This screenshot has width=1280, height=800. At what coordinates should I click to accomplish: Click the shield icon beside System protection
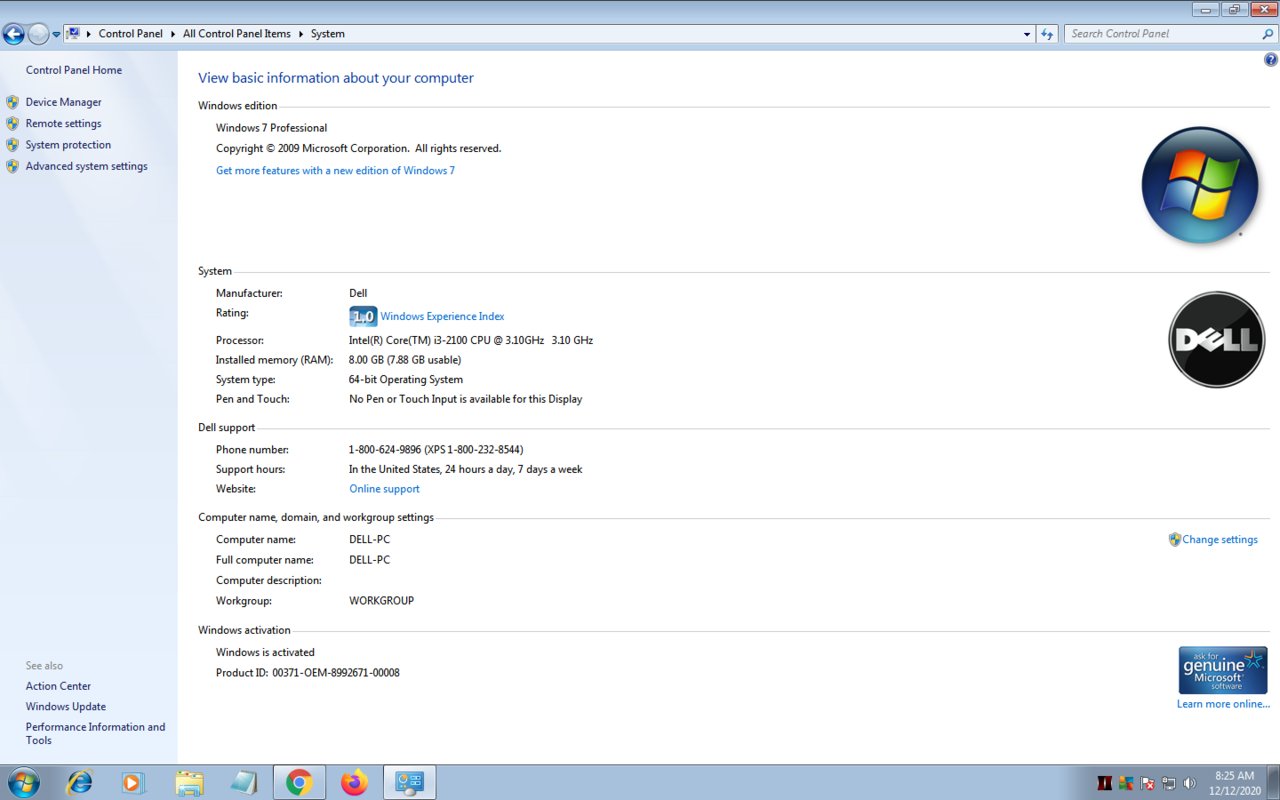point(13,145)
